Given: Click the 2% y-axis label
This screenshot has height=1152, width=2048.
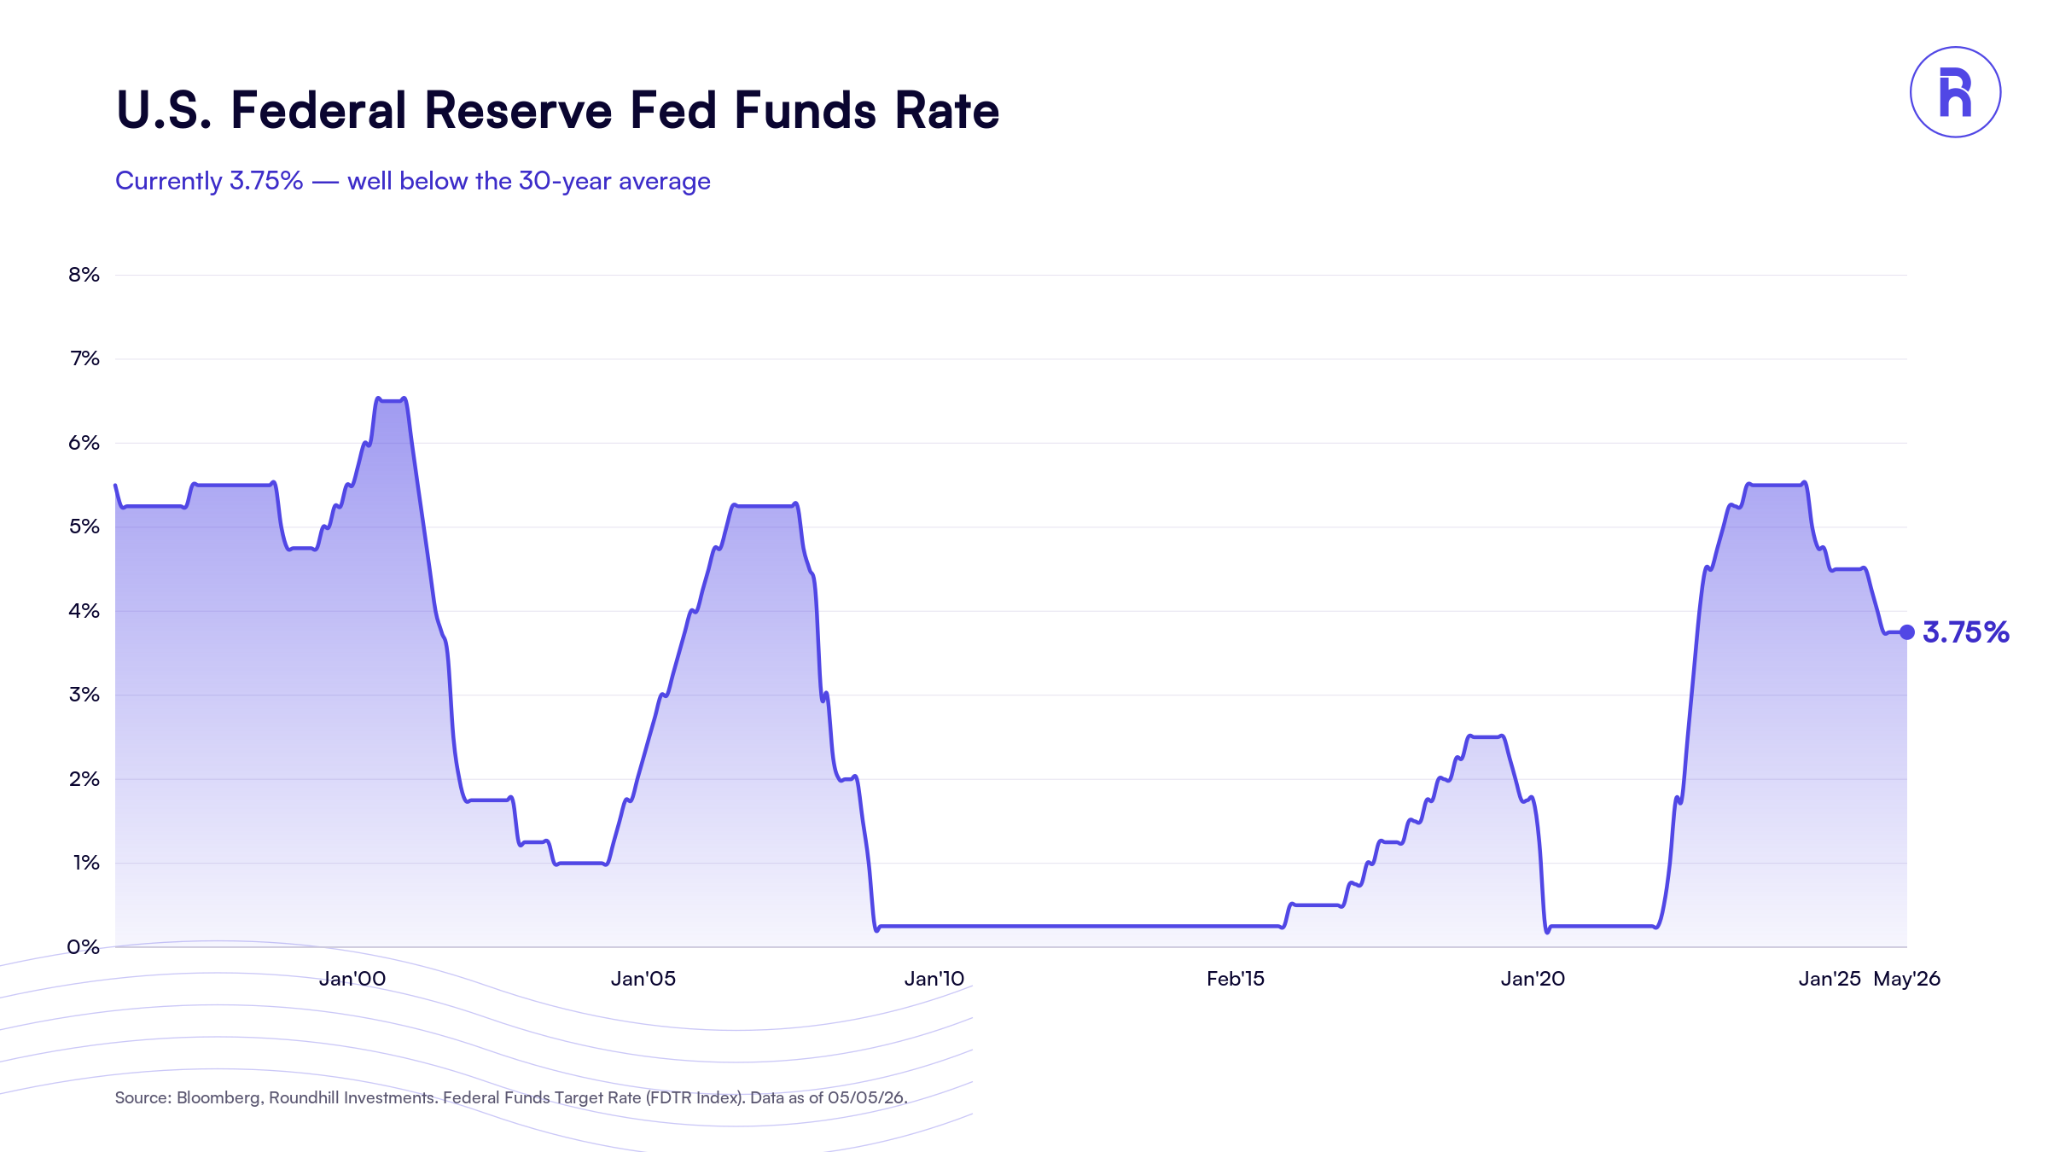Looking at the screenshot, I should [x=84, y=779].
